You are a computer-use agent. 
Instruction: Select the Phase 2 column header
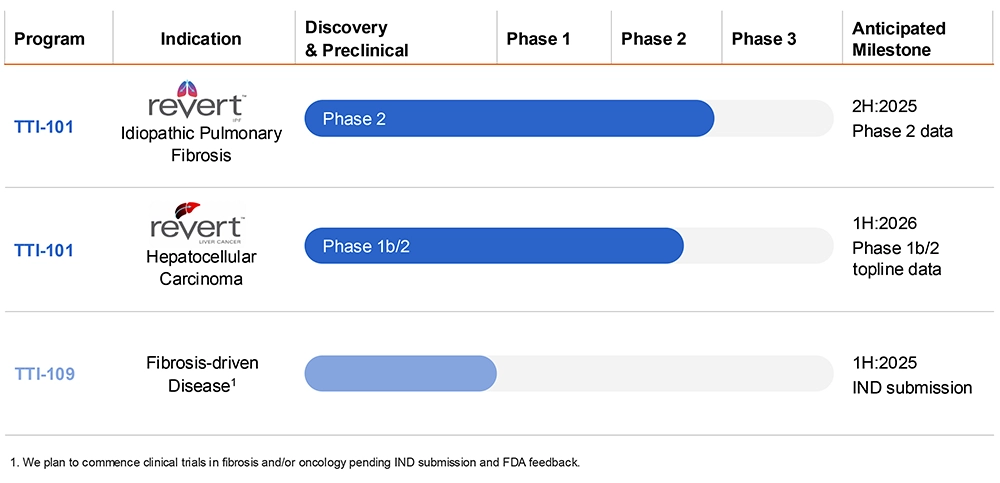(x=653, y=39)
